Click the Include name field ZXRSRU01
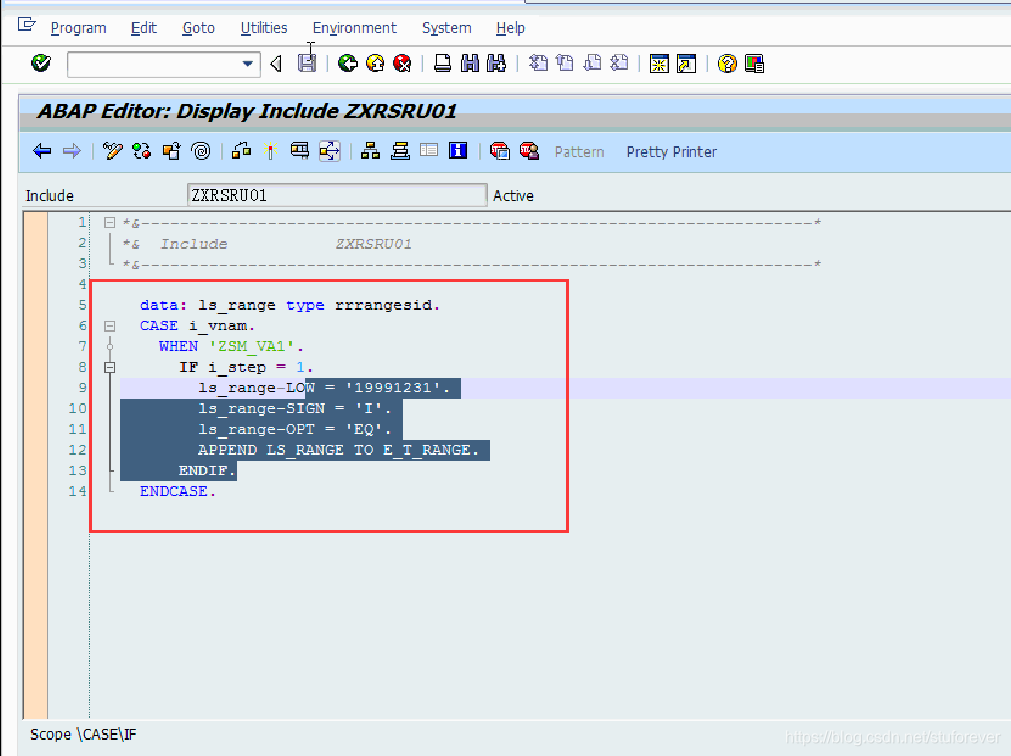This screenshot has width=1011, height=756. (337, 195)
